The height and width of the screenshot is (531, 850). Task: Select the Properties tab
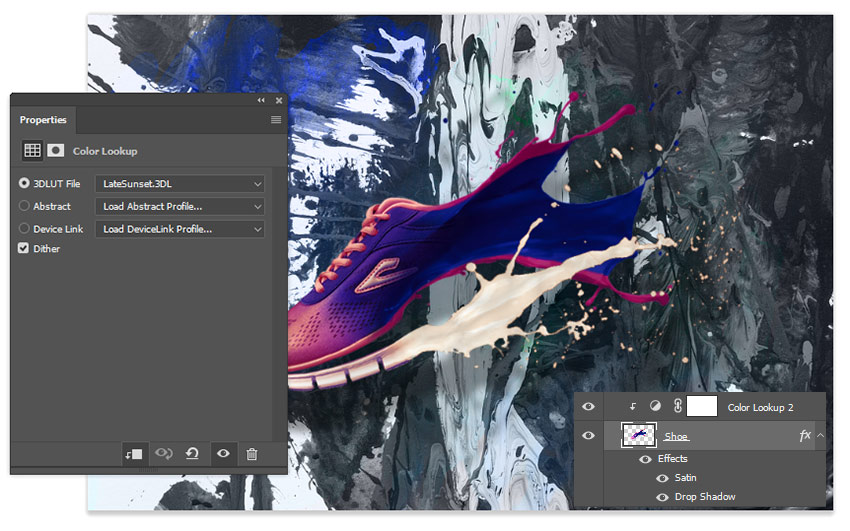click(x=43, y=120)
